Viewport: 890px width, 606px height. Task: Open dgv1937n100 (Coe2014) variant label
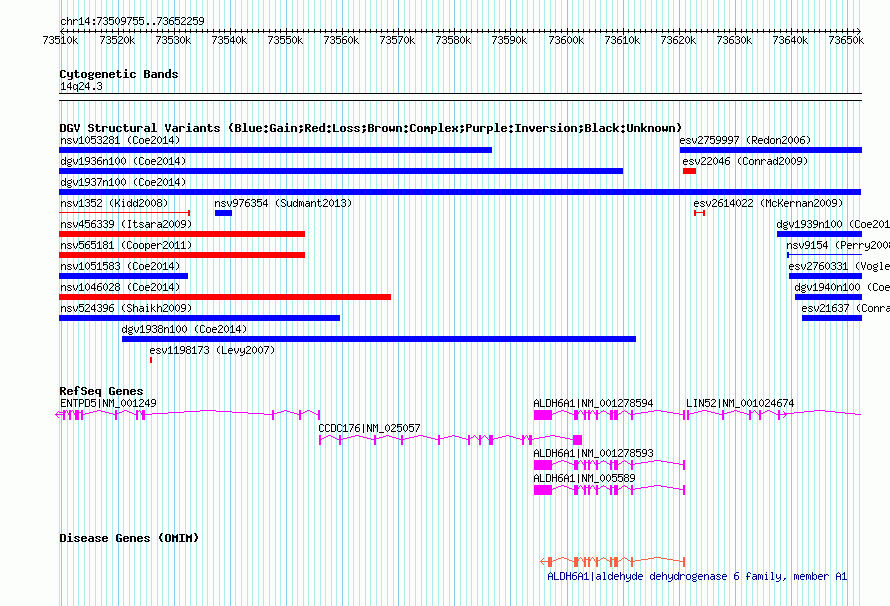[x=123, y=182]
